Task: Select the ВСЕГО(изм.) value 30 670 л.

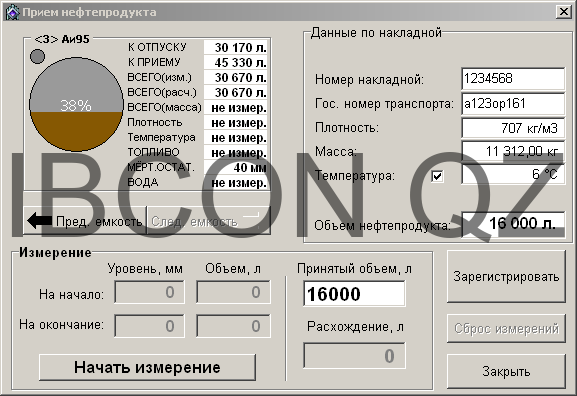Action: tap(236, 78)
